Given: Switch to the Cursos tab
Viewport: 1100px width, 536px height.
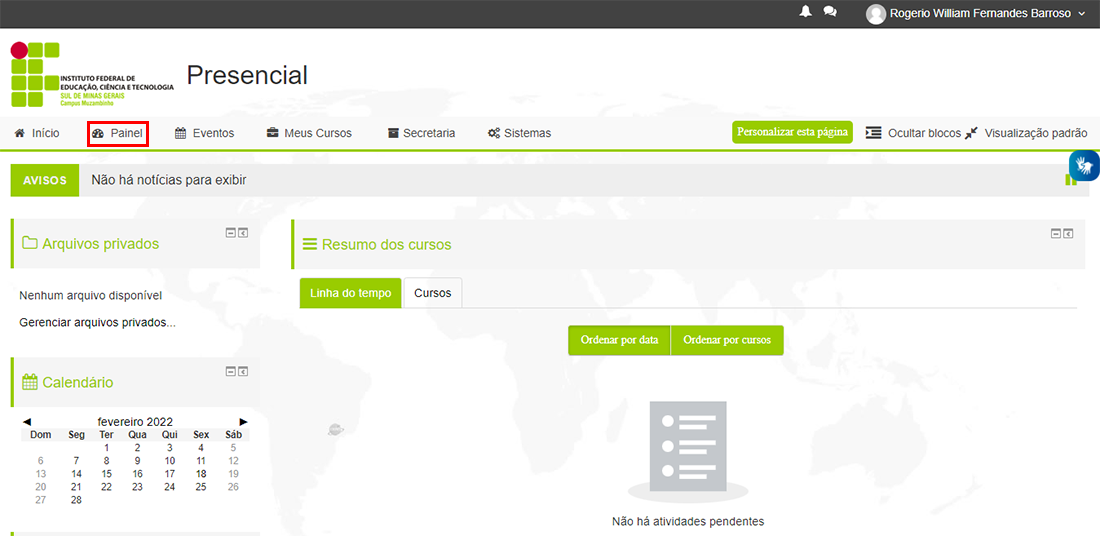Looking at the screenshot, I should (433, 293).
